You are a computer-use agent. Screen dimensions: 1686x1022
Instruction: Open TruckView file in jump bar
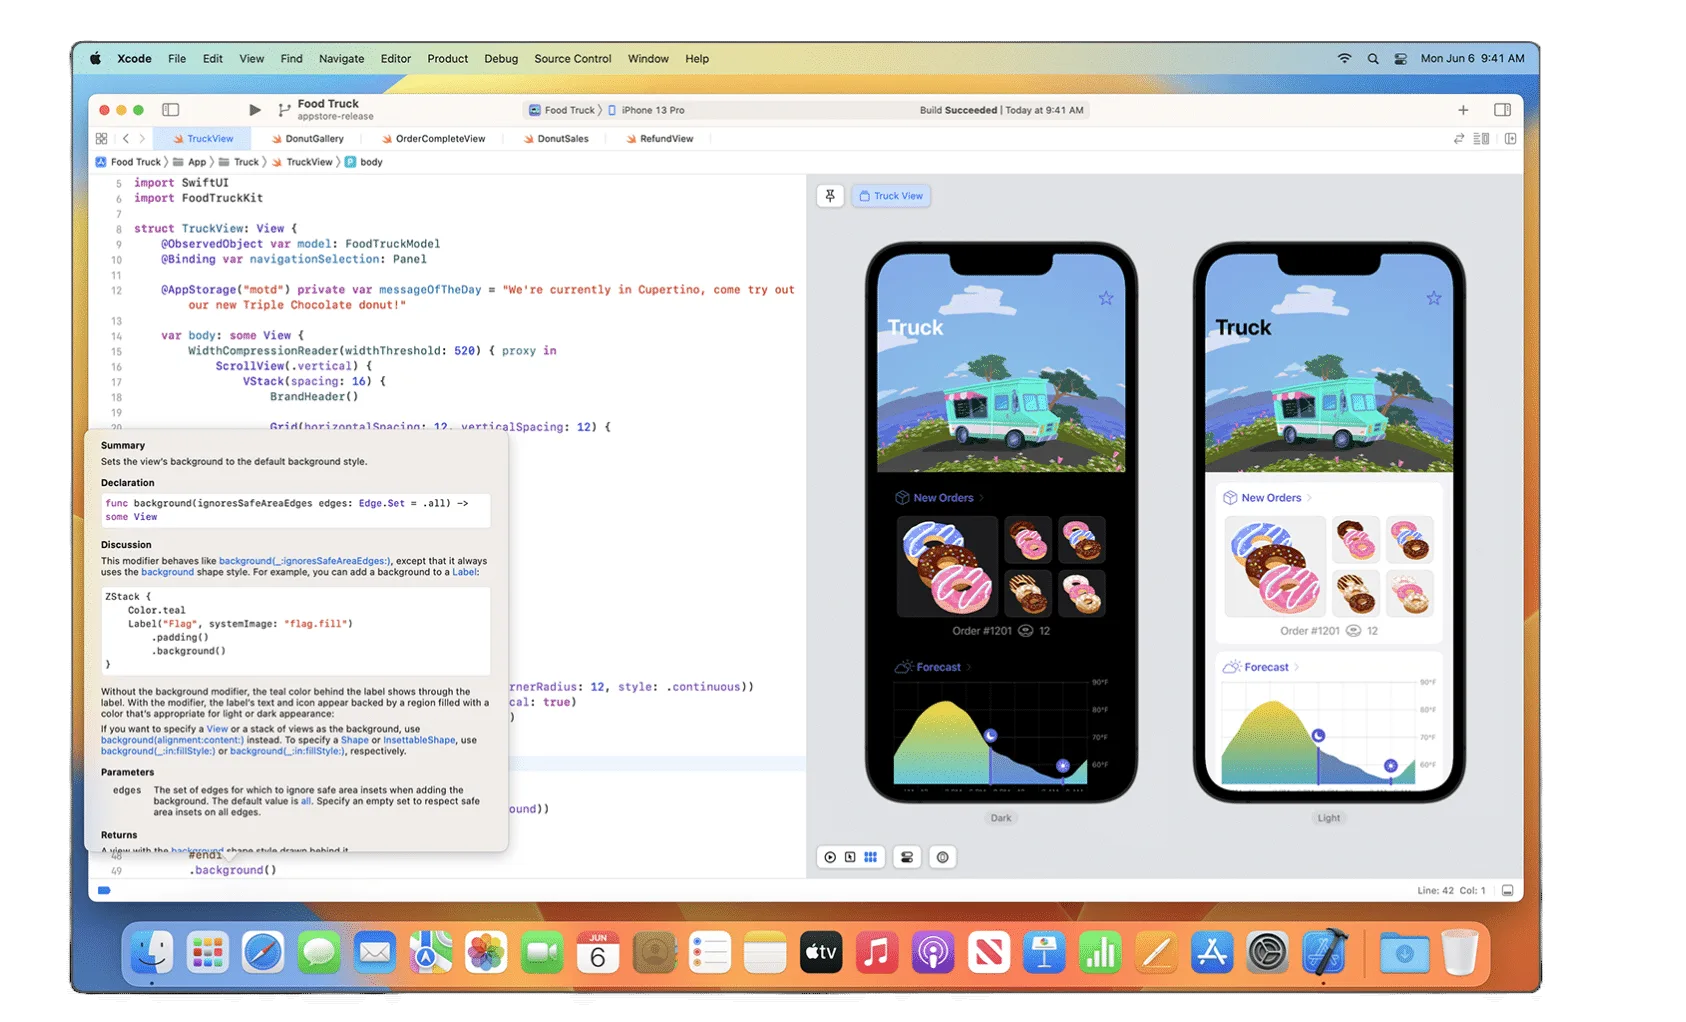302,162
